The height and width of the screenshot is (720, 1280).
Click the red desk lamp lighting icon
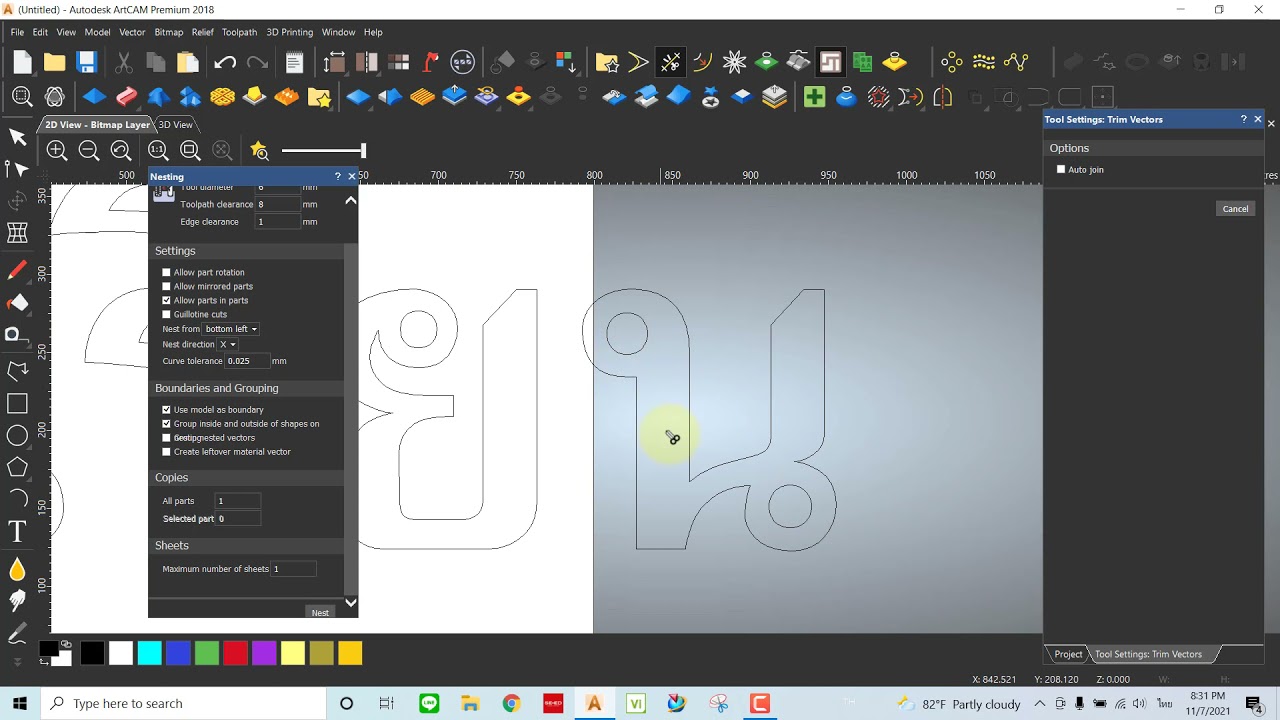pos(431,62)
